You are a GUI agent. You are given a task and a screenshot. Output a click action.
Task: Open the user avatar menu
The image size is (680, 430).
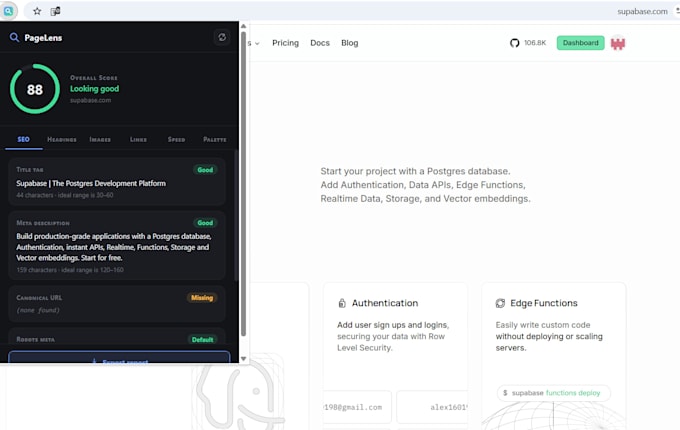tap(618, 43)
